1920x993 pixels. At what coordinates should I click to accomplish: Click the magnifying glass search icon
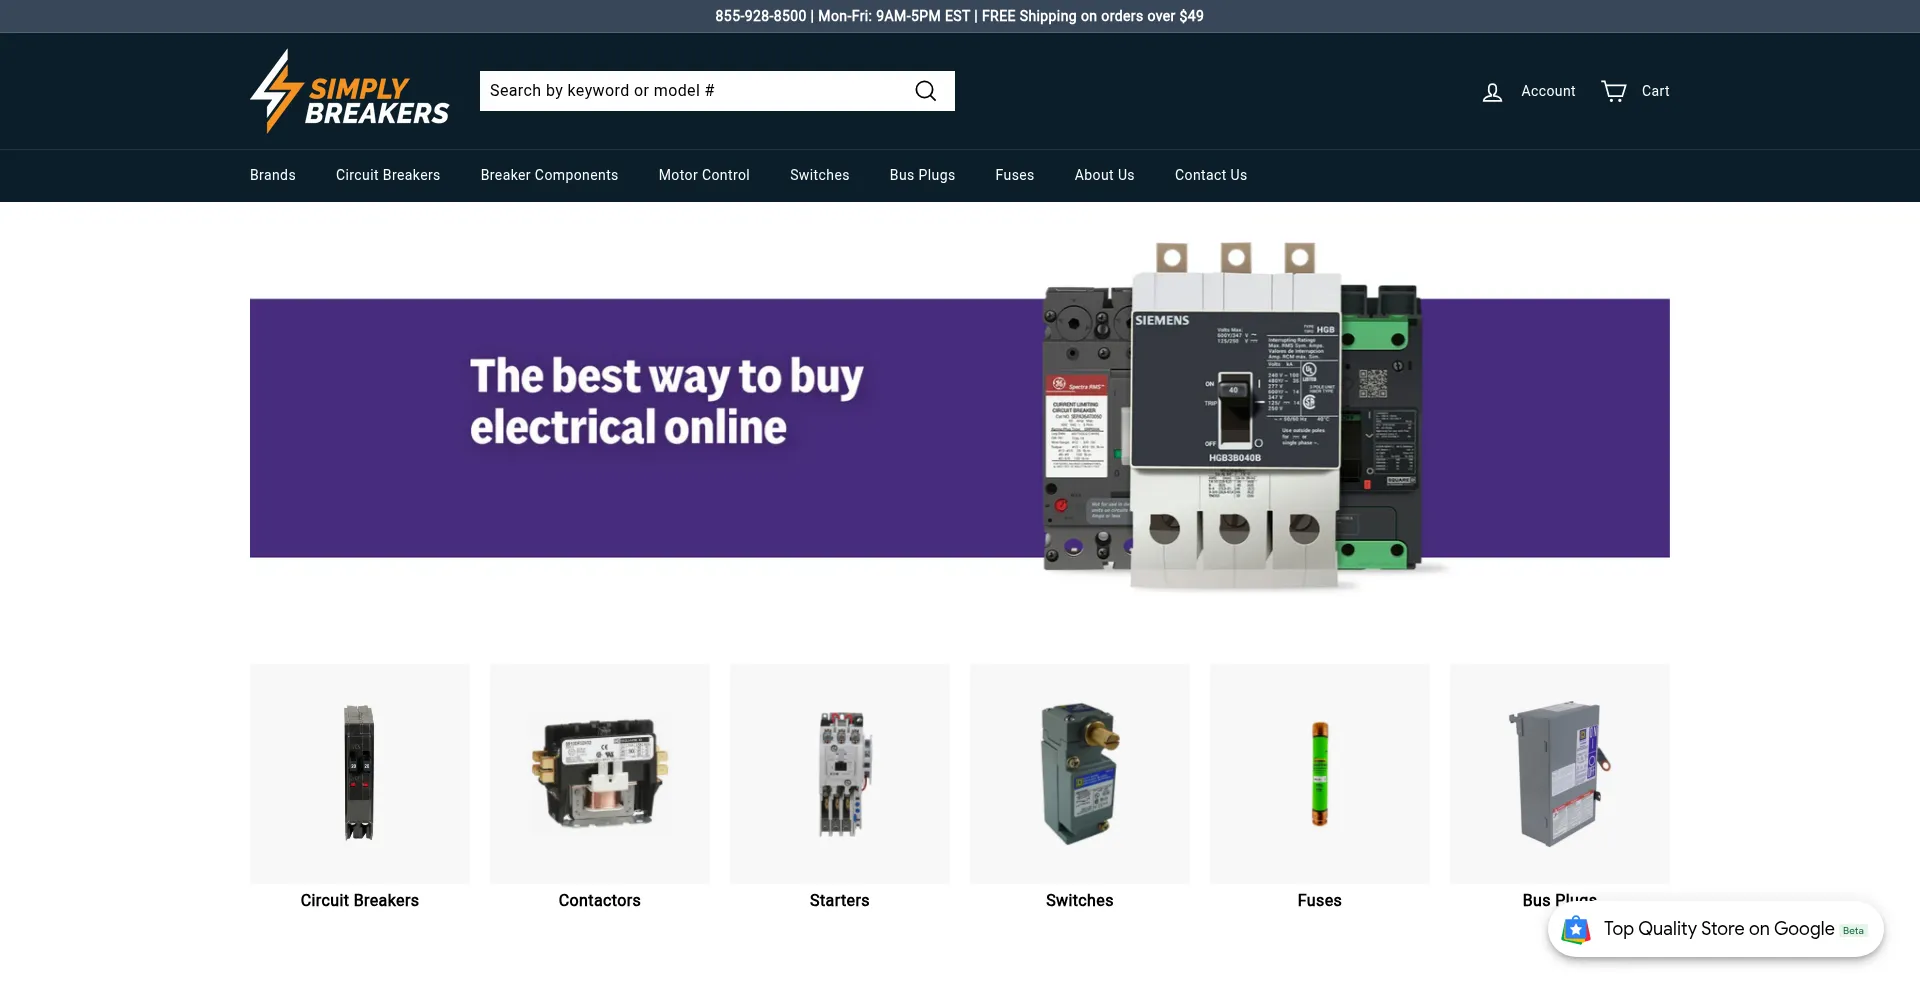[x=925, y=91]
